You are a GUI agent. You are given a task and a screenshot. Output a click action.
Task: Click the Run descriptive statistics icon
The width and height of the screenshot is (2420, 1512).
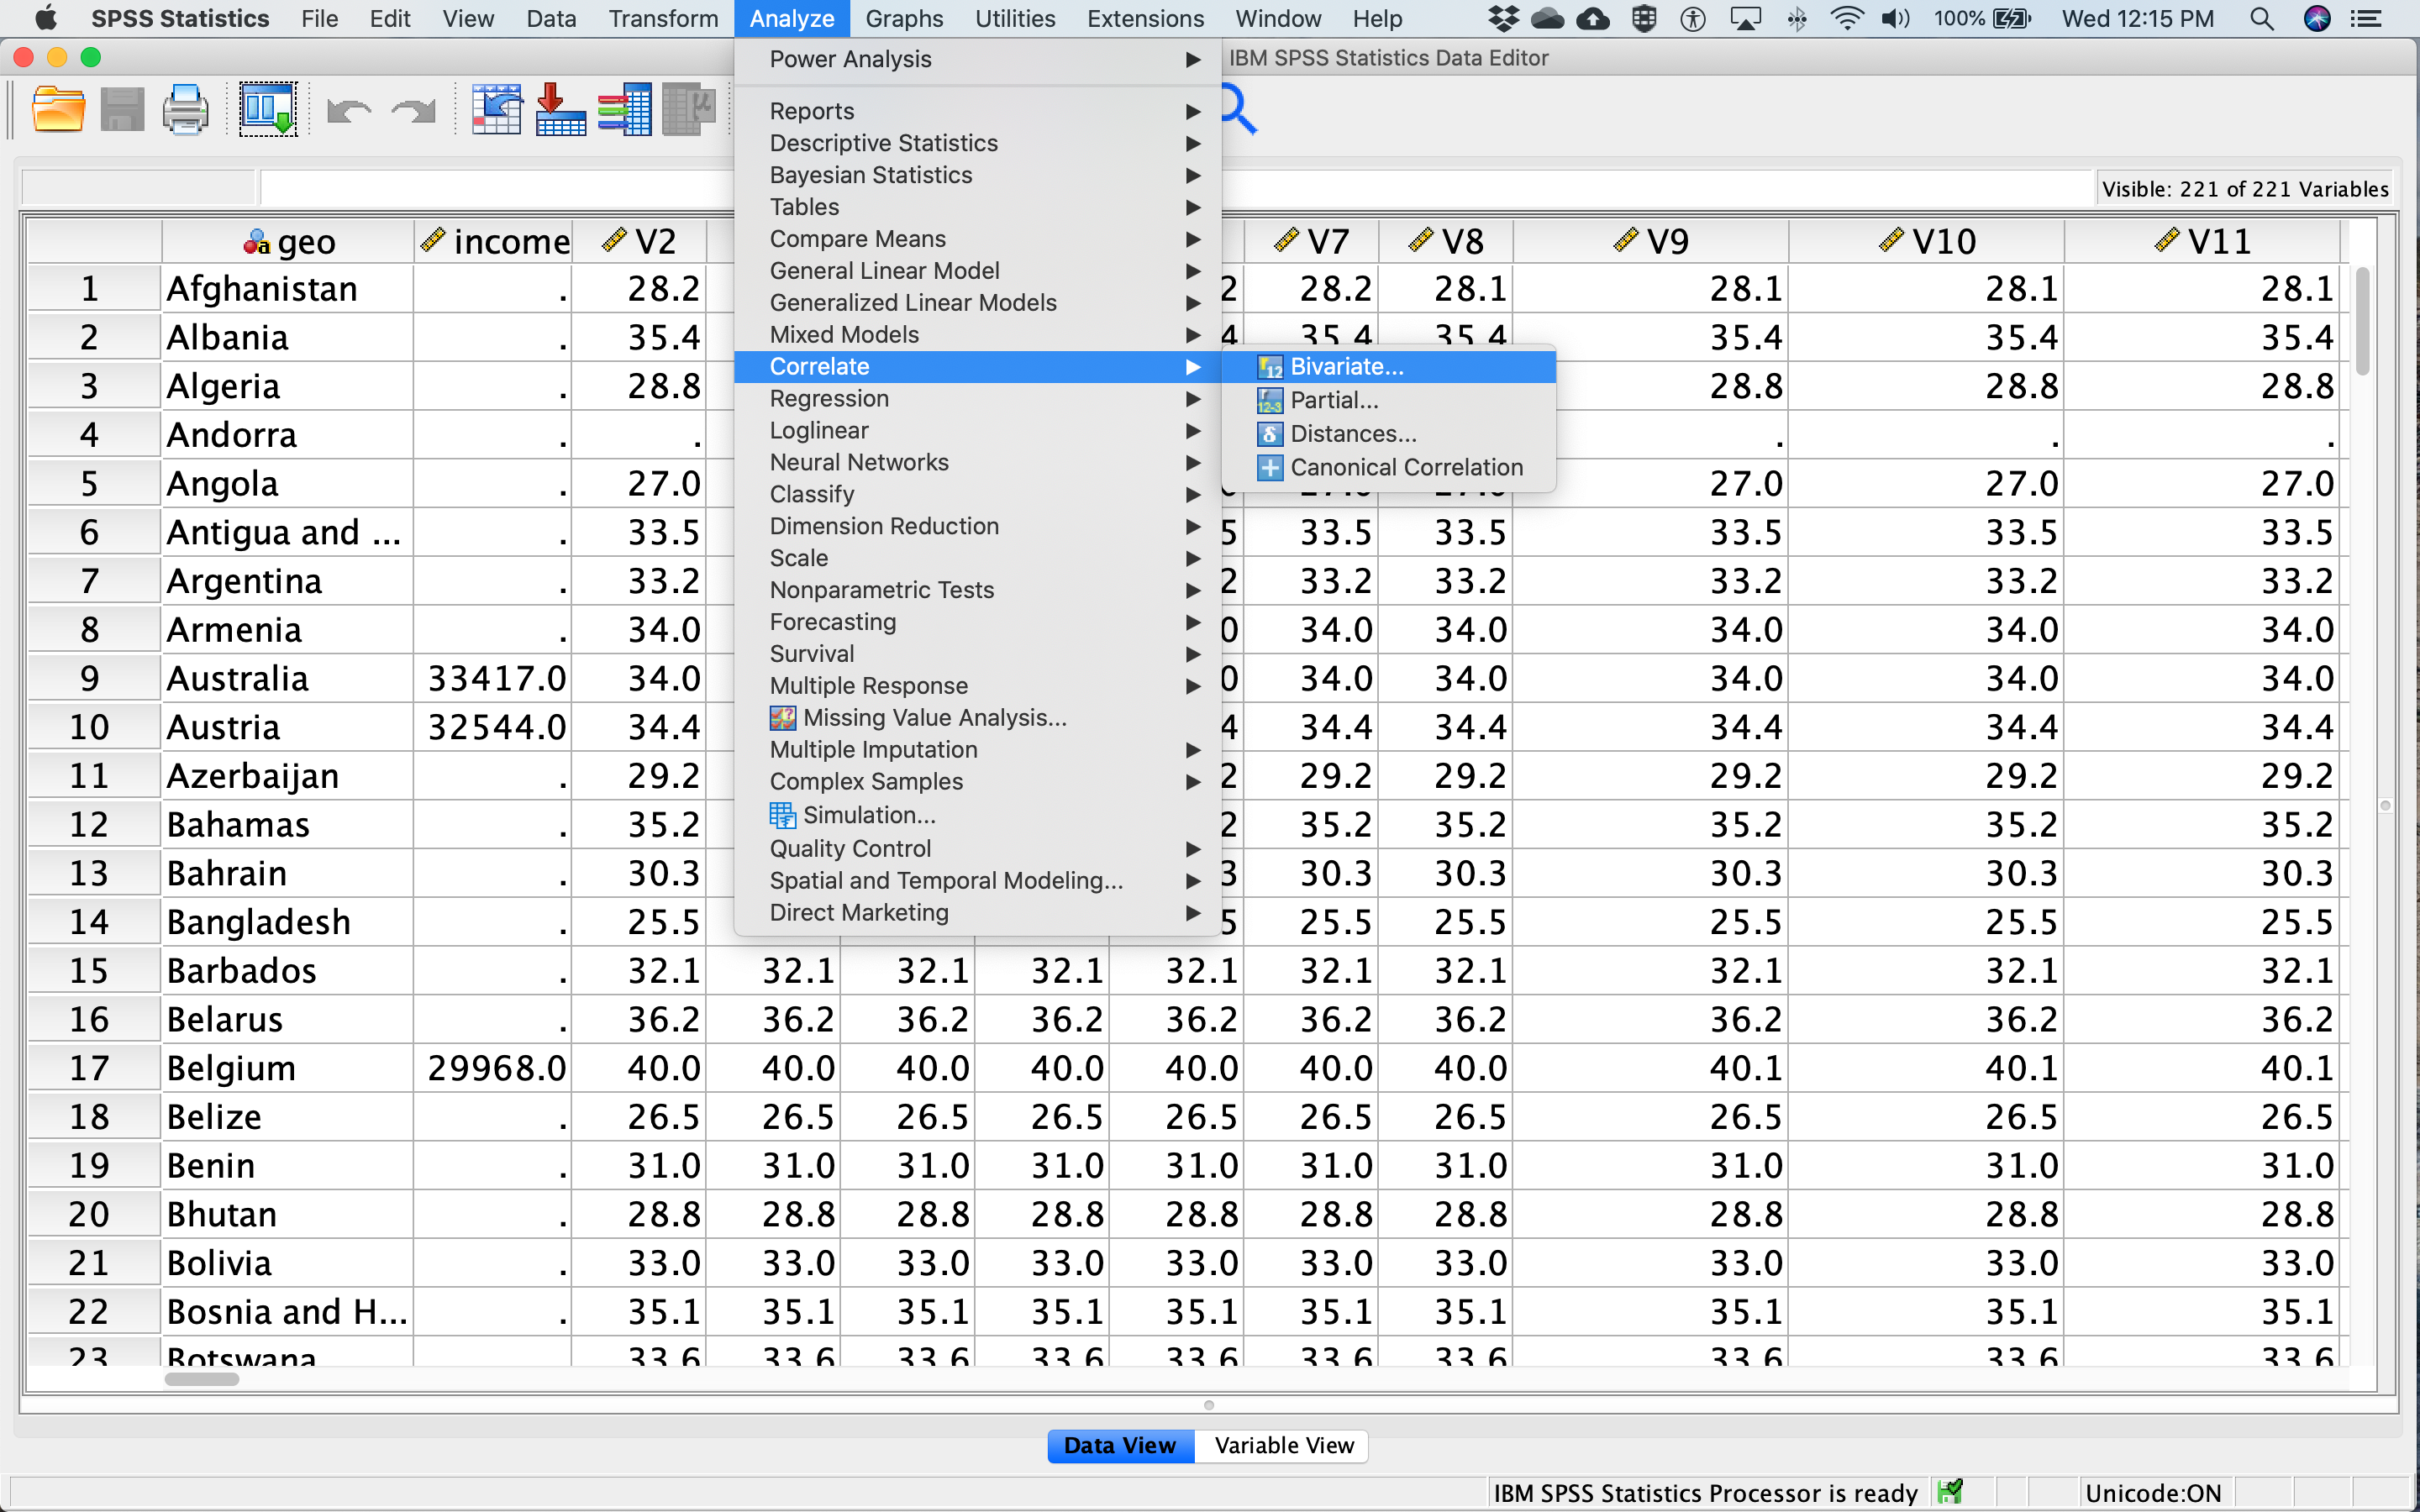pyautogui.click(x=689, y=110)
